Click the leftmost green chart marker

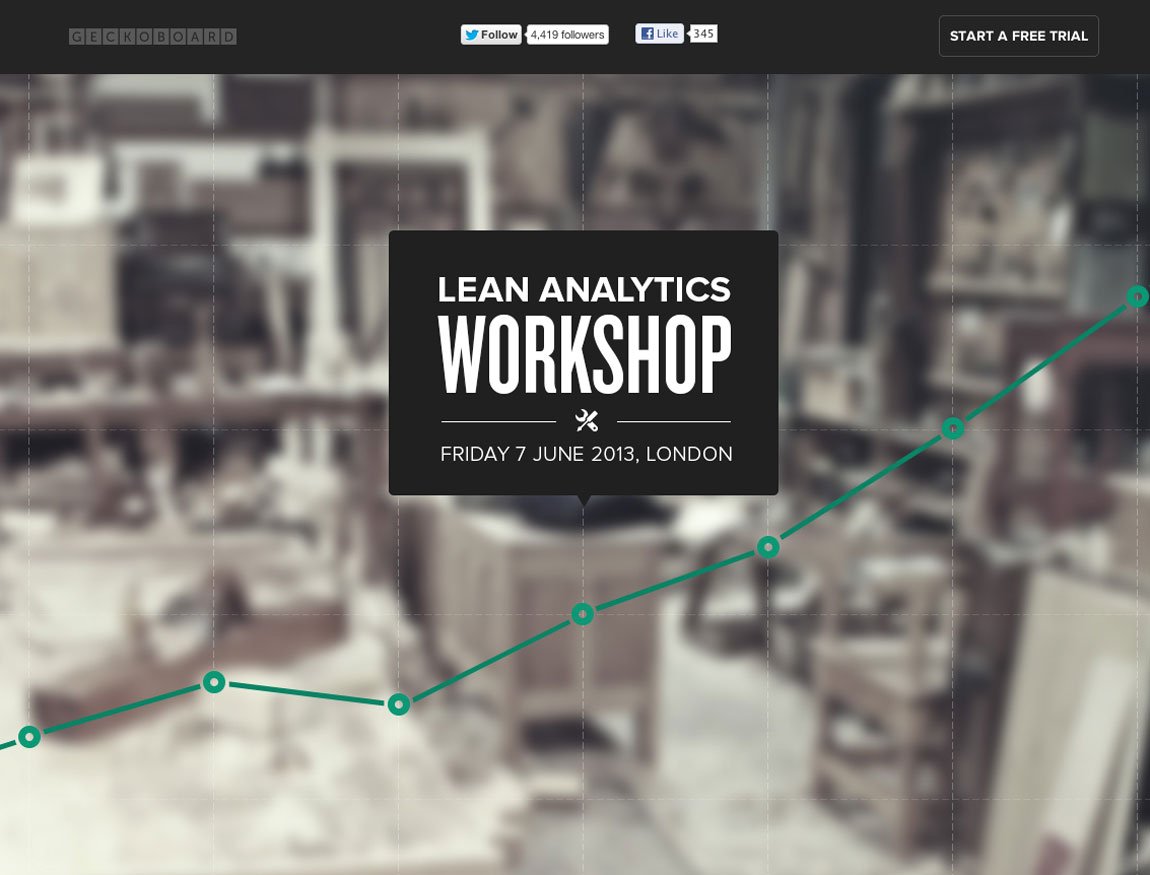coord(30,738)
